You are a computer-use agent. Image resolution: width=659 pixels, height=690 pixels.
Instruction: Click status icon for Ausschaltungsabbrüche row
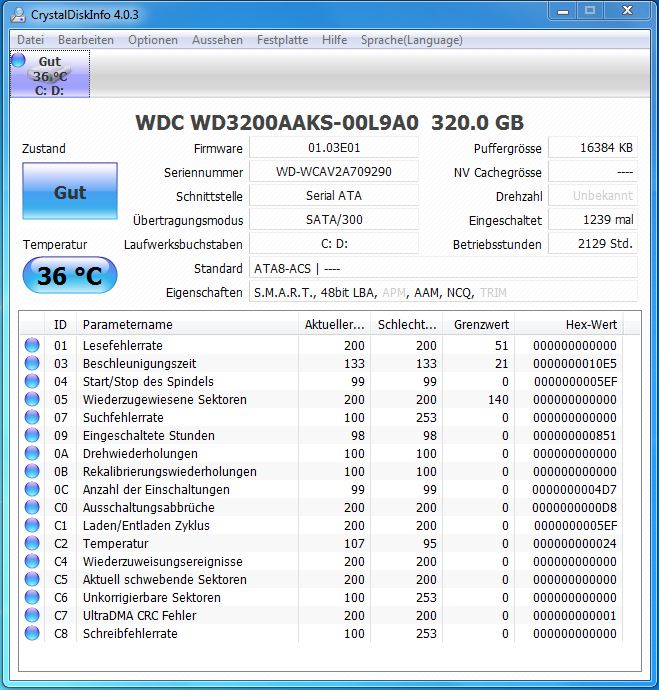(x=32, y=507)
